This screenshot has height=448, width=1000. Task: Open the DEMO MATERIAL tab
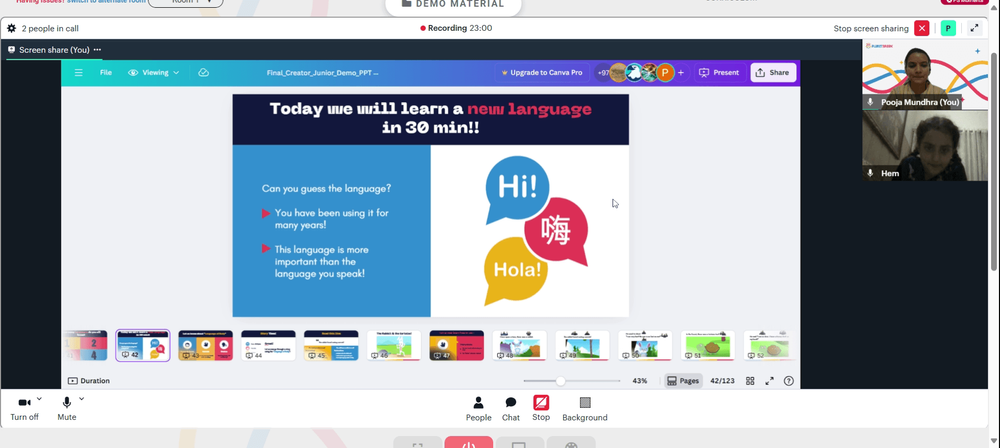pyautogui.click(x=453, y=4)
